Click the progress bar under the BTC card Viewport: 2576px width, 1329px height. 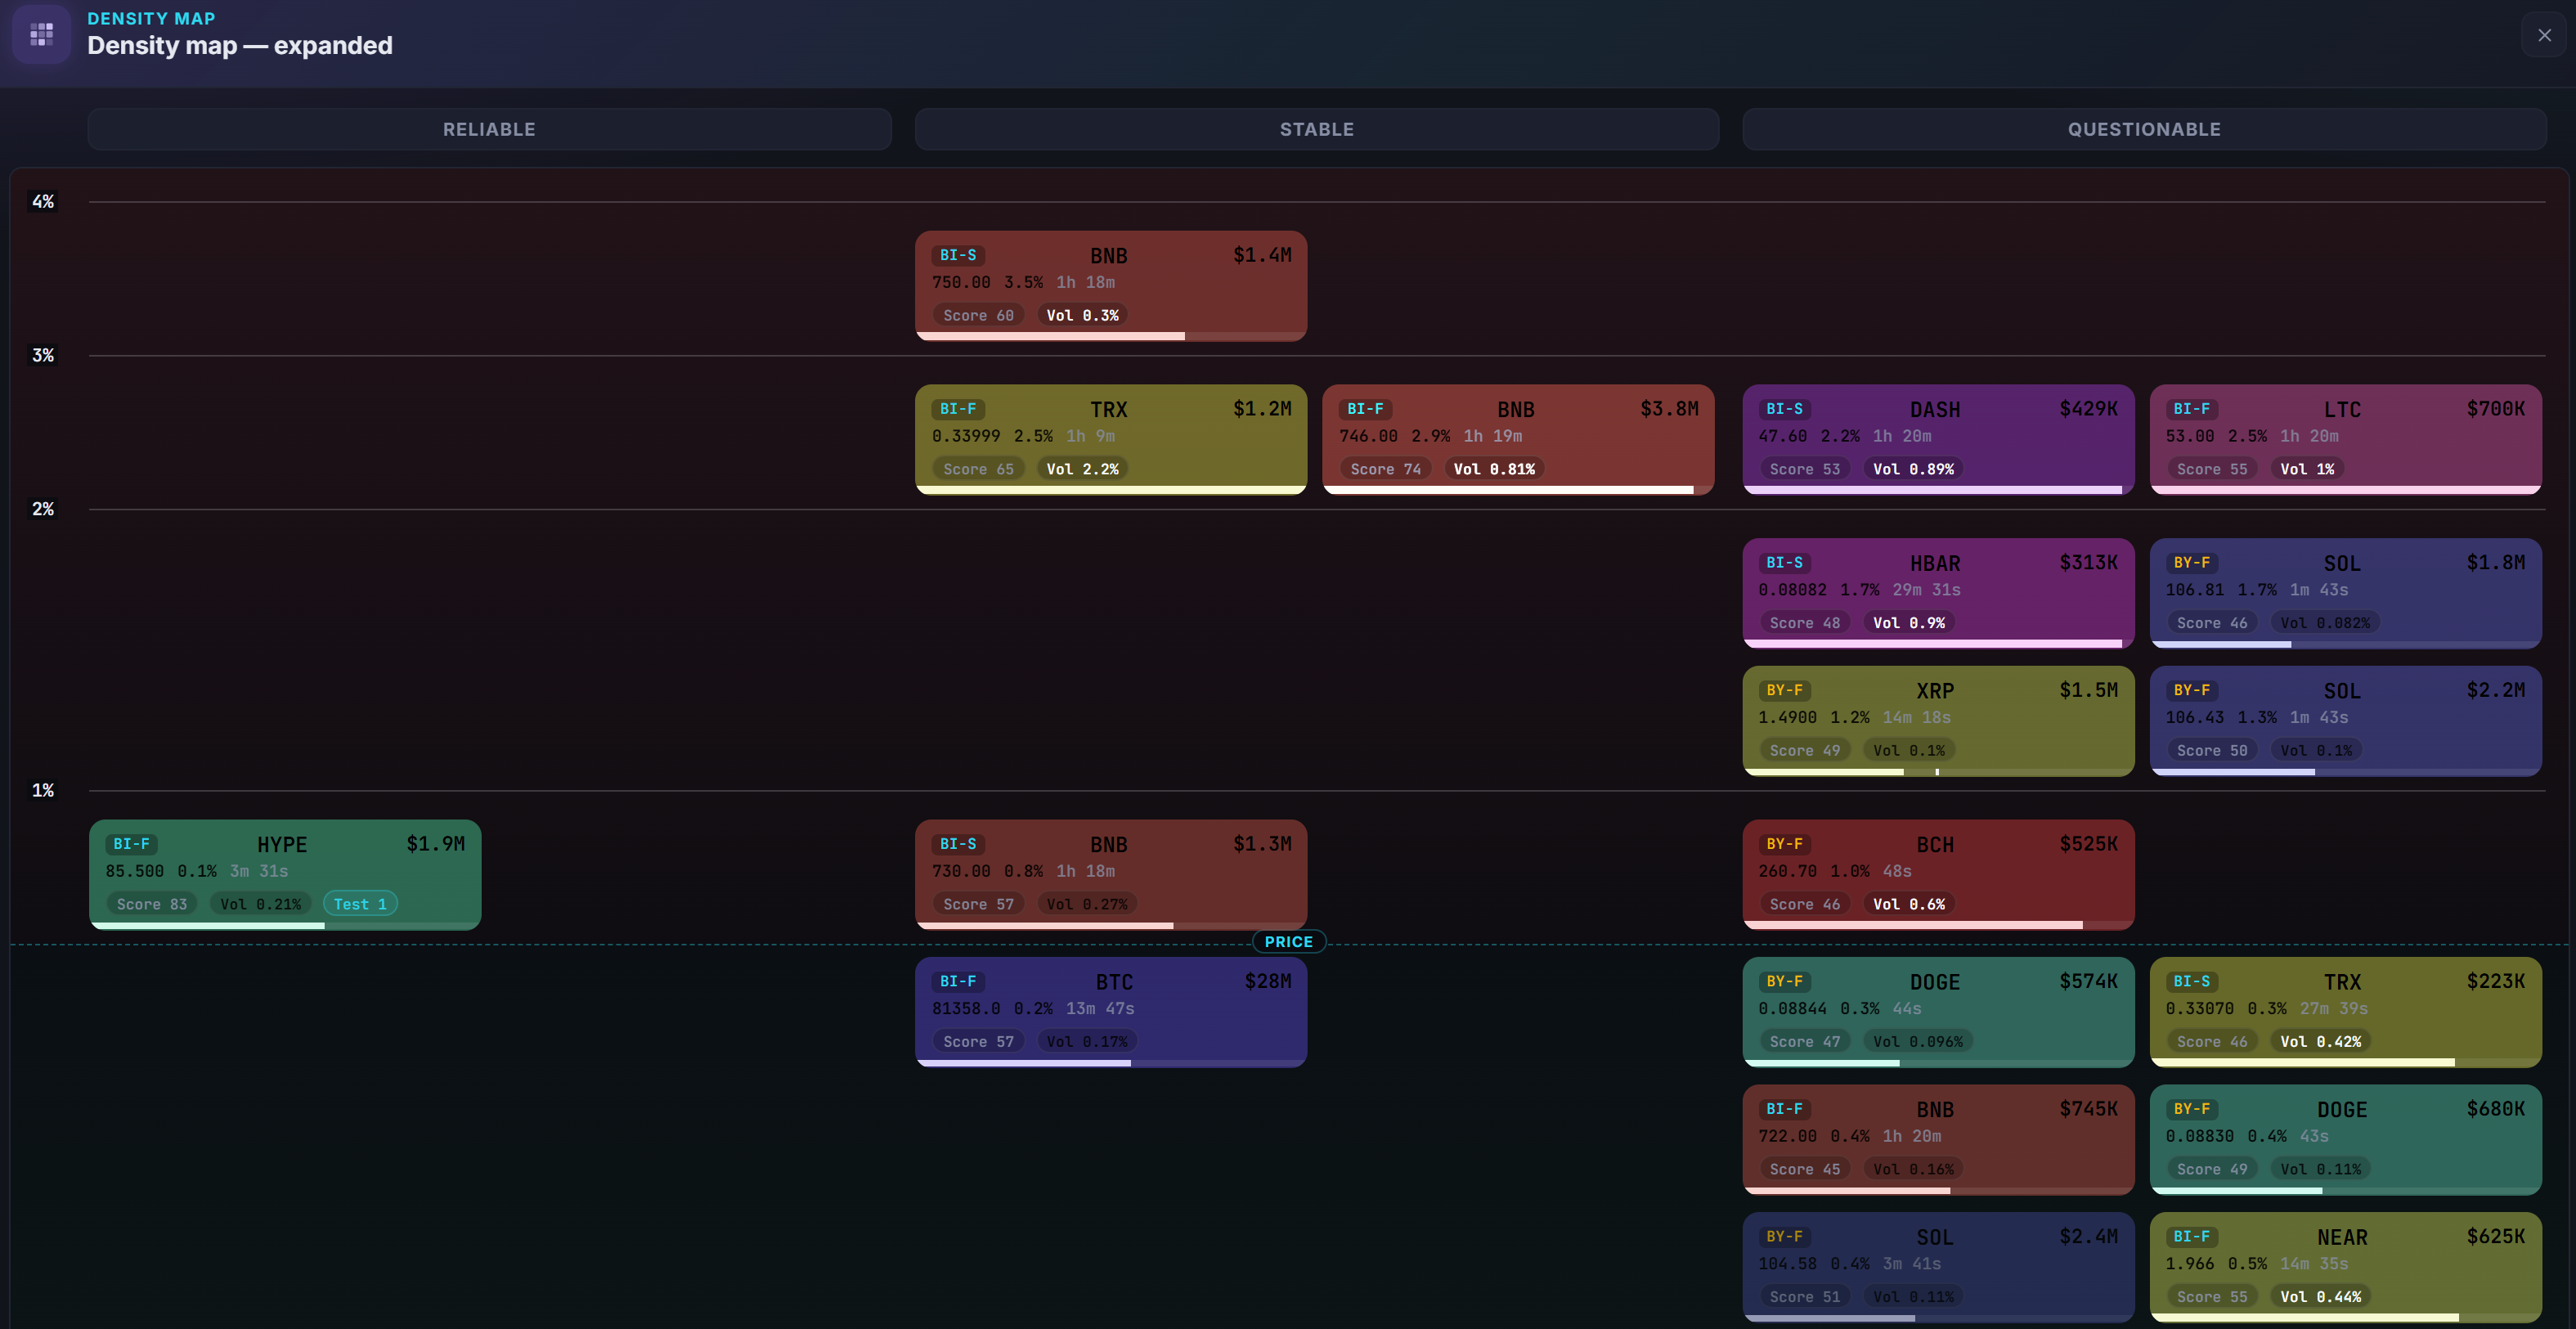coord(1111,1063)
